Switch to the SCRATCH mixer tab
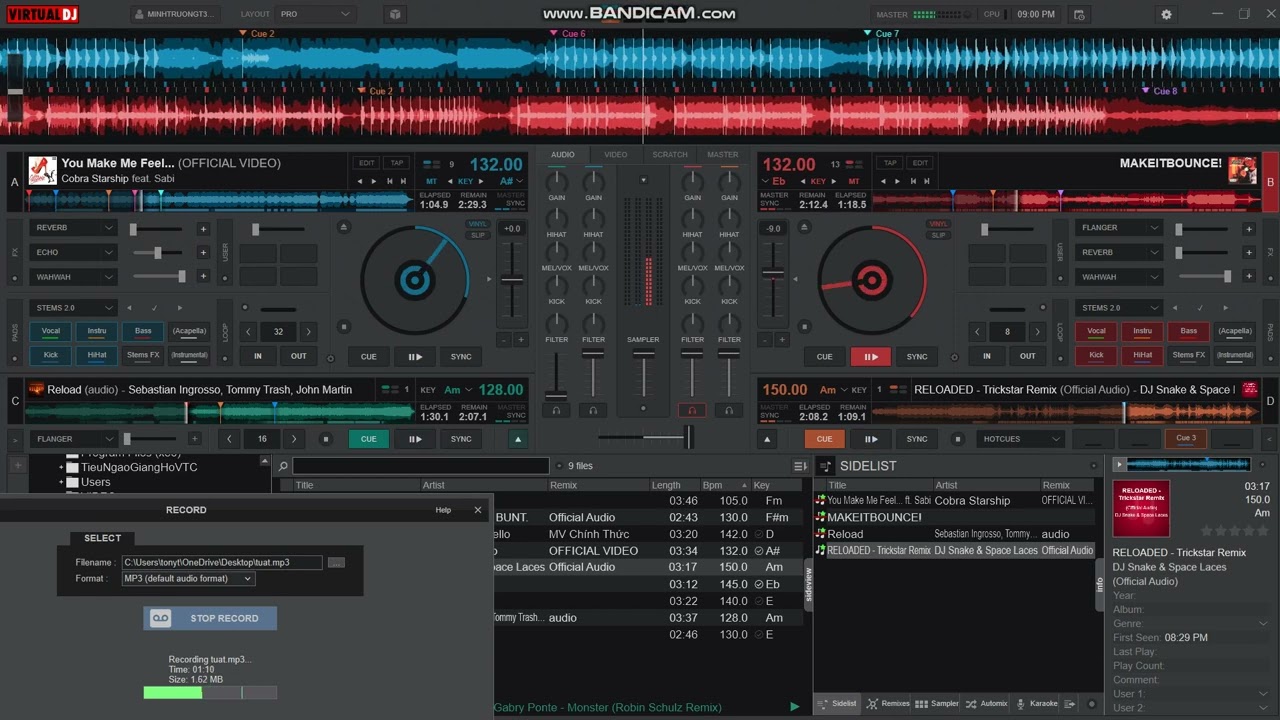1280x720 pixels. coord(670,154)
